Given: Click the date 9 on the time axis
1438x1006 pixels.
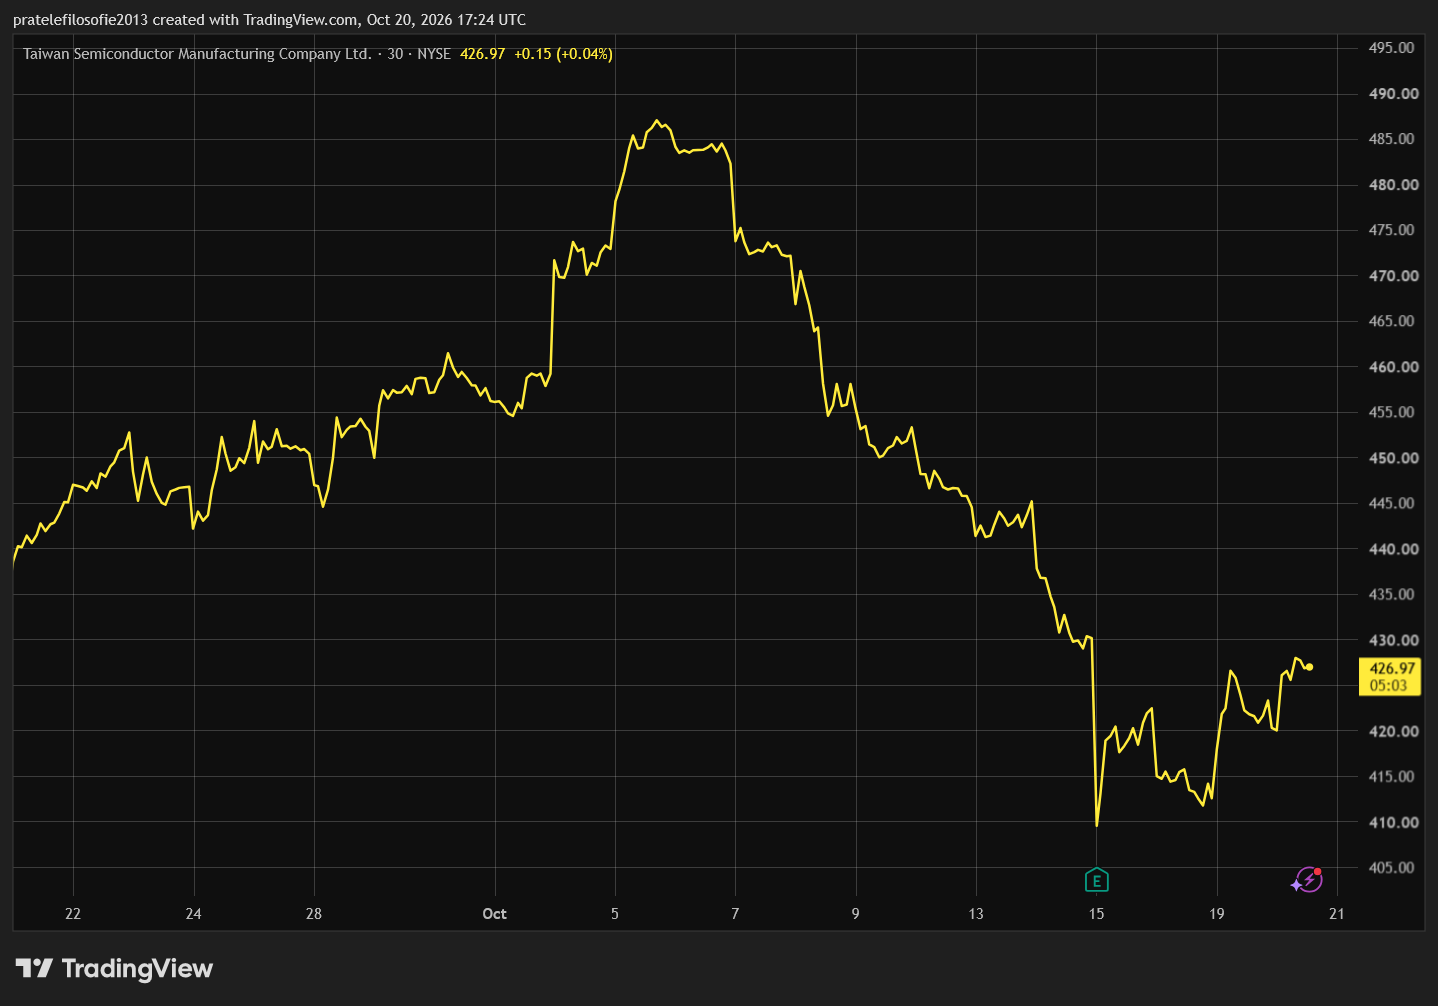Looking at the screenshot, I should [x=855, y=913].
